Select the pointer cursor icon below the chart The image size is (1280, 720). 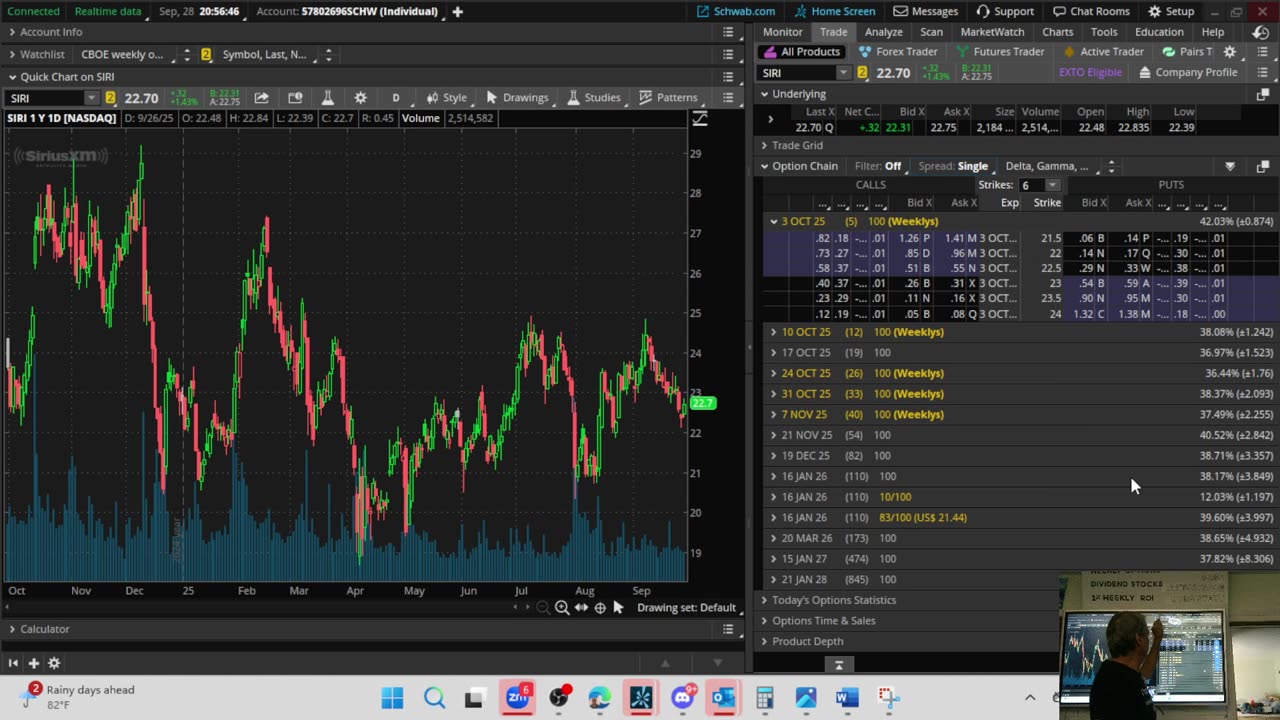618,608
